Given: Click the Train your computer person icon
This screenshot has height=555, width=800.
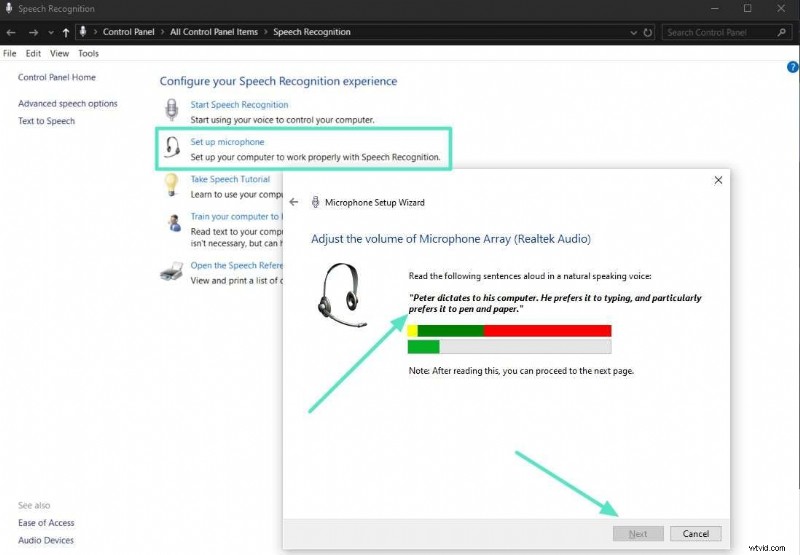Looking at the screenshot, I should (172, 222).
